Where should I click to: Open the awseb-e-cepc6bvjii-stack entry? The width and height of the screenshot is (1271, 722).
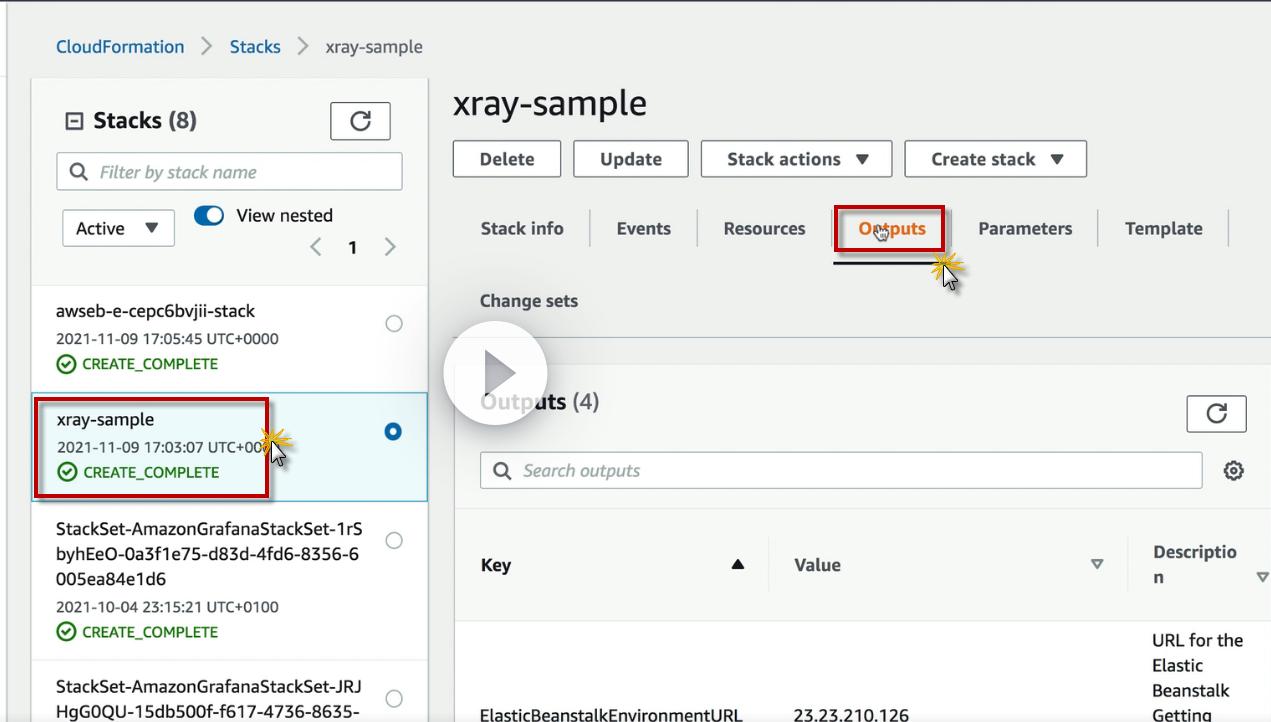click(155, 311)
